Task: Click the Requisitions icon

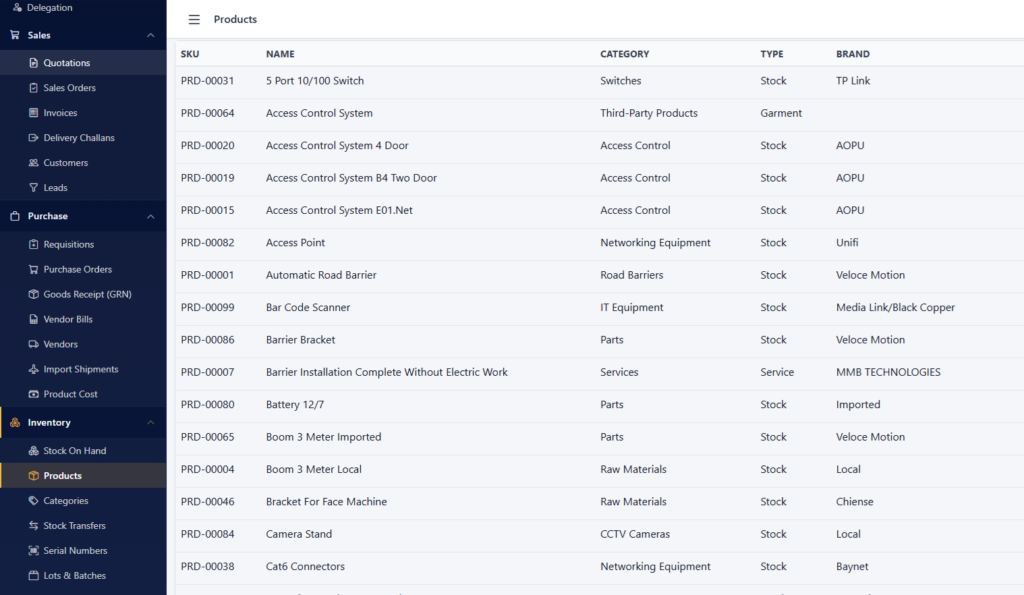Action: [x=33, y=244]
